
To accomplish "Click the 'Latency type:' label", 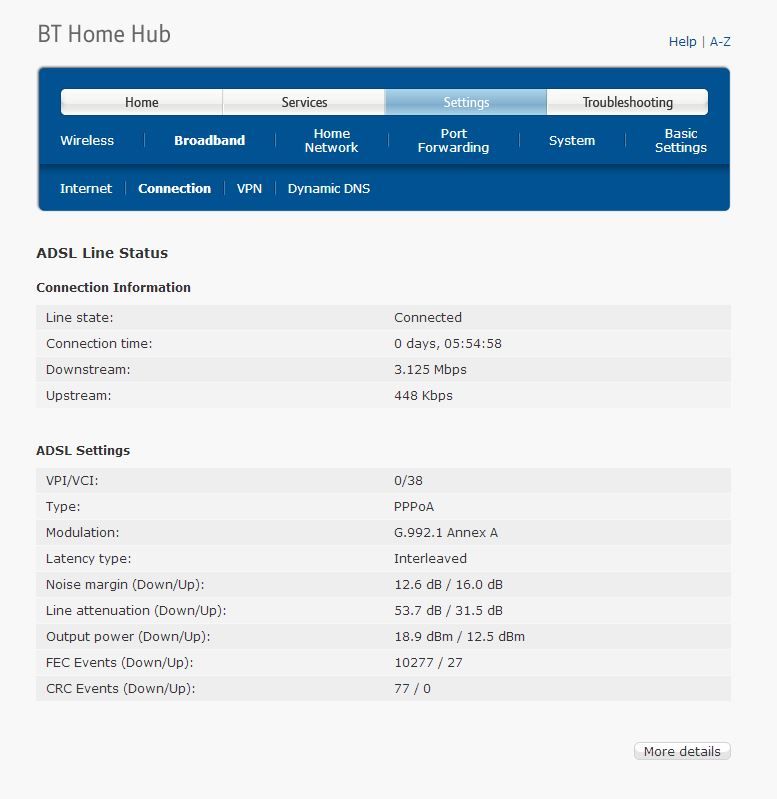I will pyautogui.click(x=88, y=558).
